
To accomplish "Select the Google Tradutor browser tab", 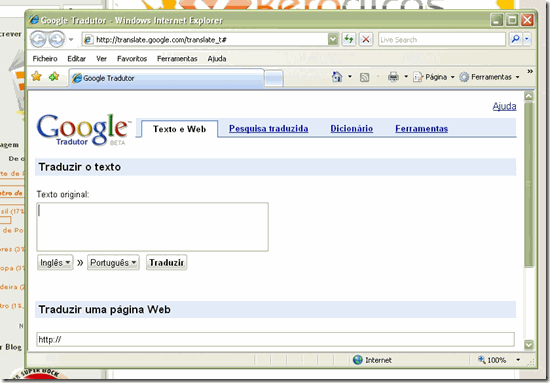I will pos(166,78).
